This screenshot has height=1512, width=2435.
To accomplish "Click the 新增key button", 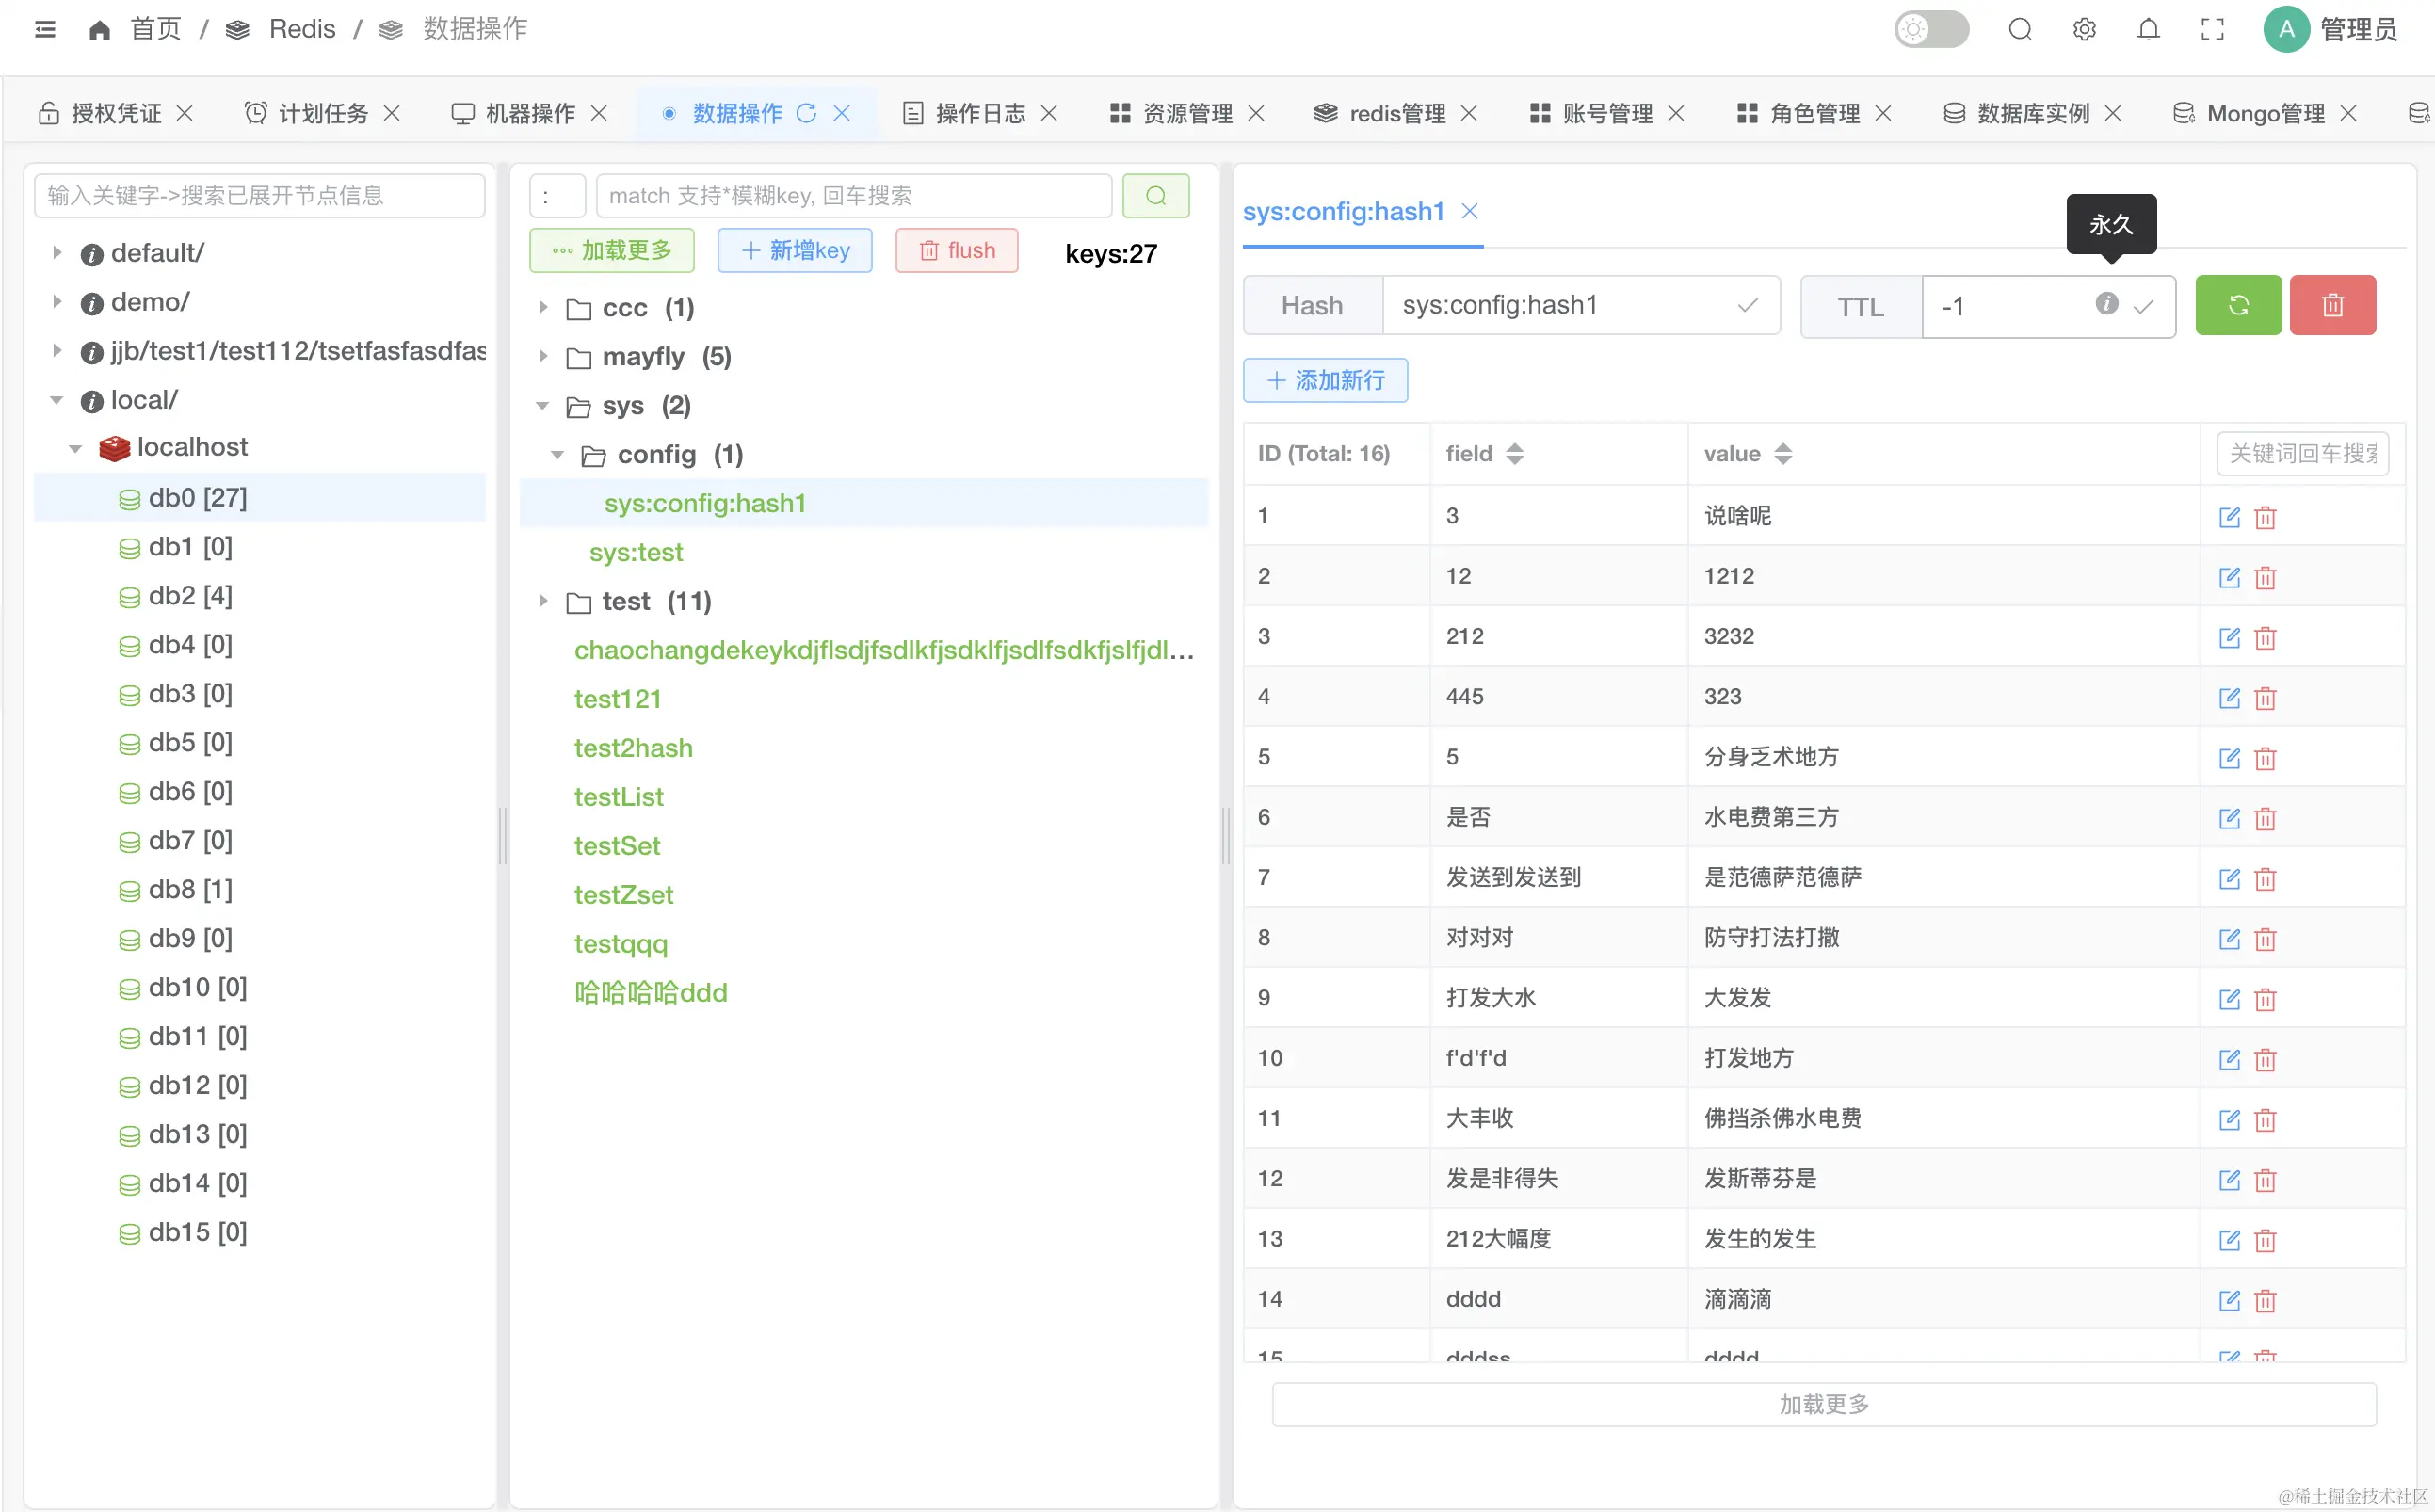I will tap(795, 250).
